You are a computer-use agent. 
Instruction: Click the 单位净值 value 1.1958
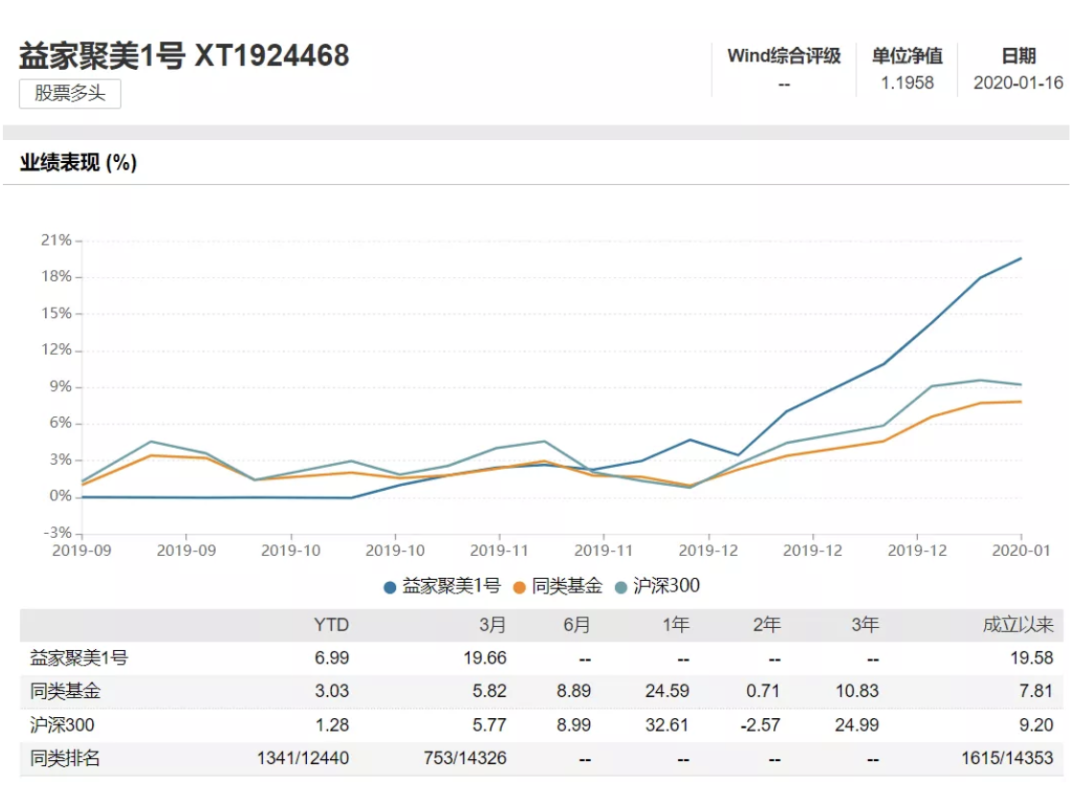tap(907, 83)
